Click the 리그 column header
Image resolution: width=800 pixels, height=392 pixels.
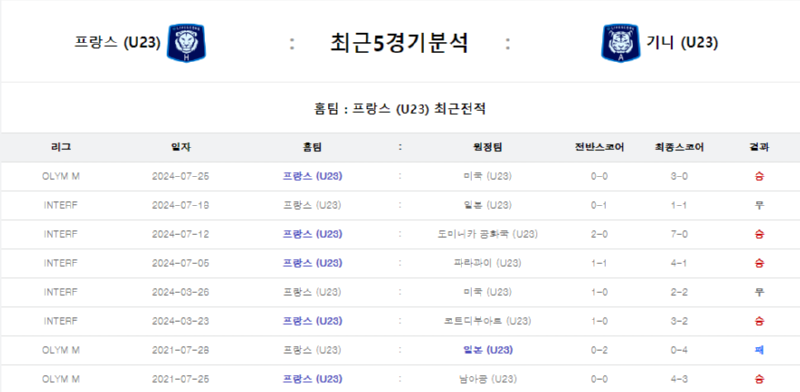coord(61,148)
